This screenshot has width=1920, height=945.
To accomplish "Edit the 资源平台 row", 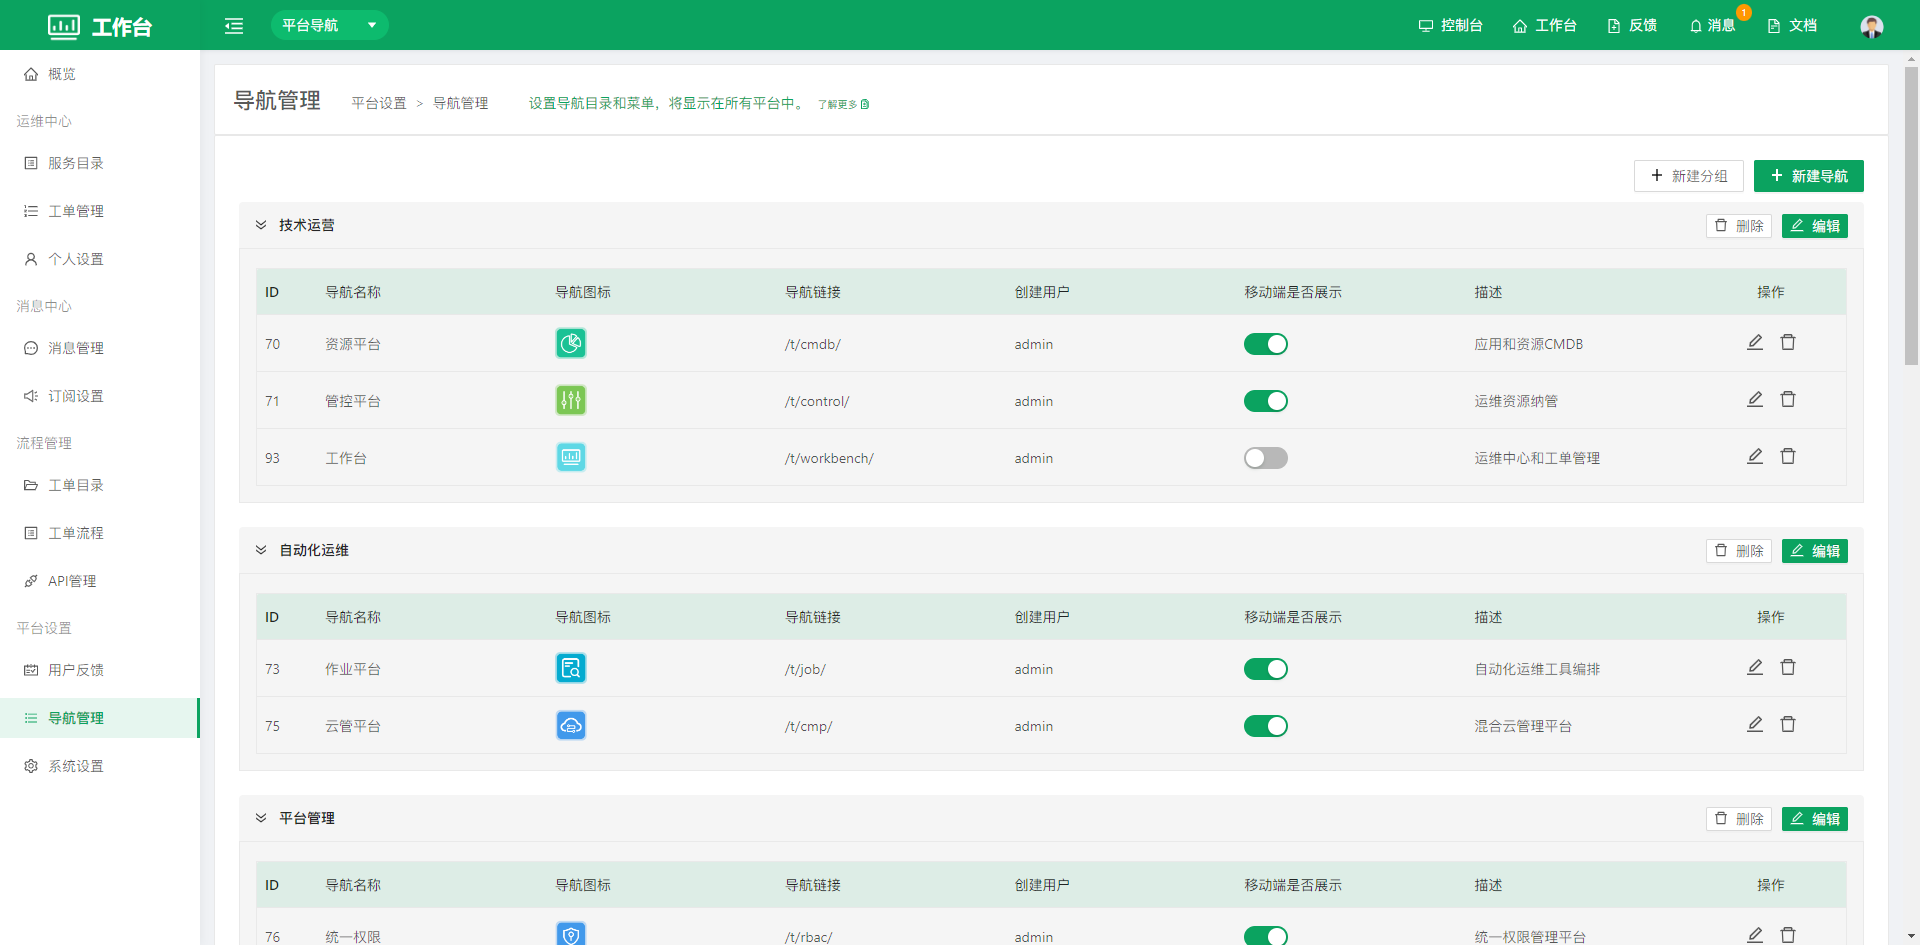I will [1755, 343].
